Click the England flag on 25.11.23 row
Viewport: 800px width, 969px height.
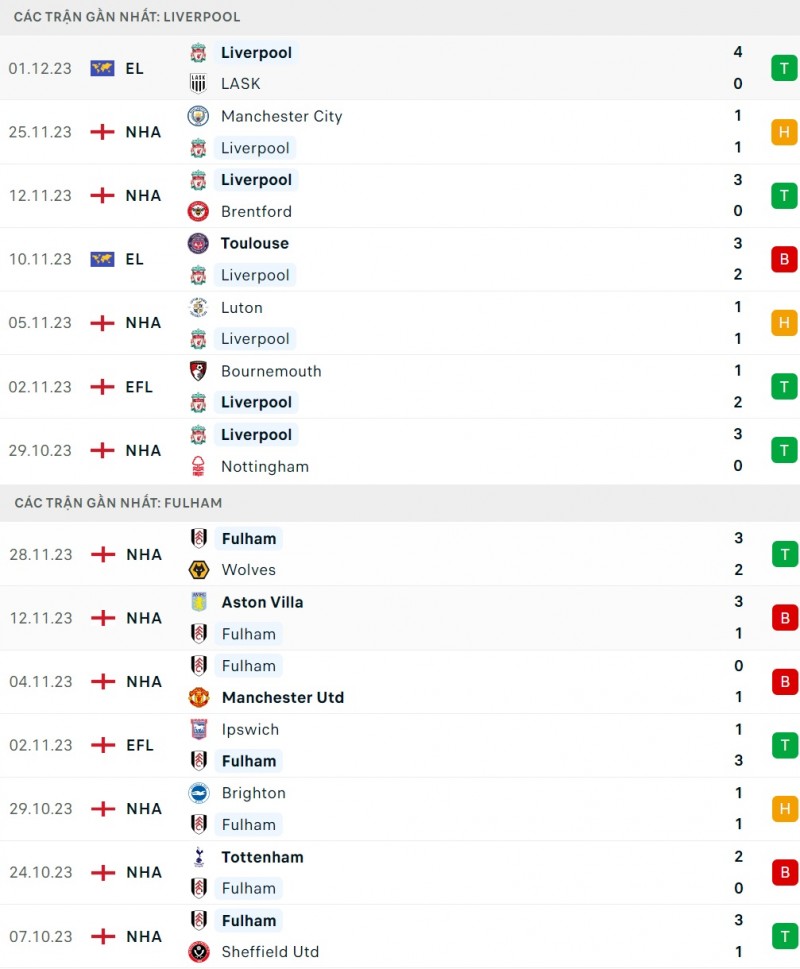point(102,132)
